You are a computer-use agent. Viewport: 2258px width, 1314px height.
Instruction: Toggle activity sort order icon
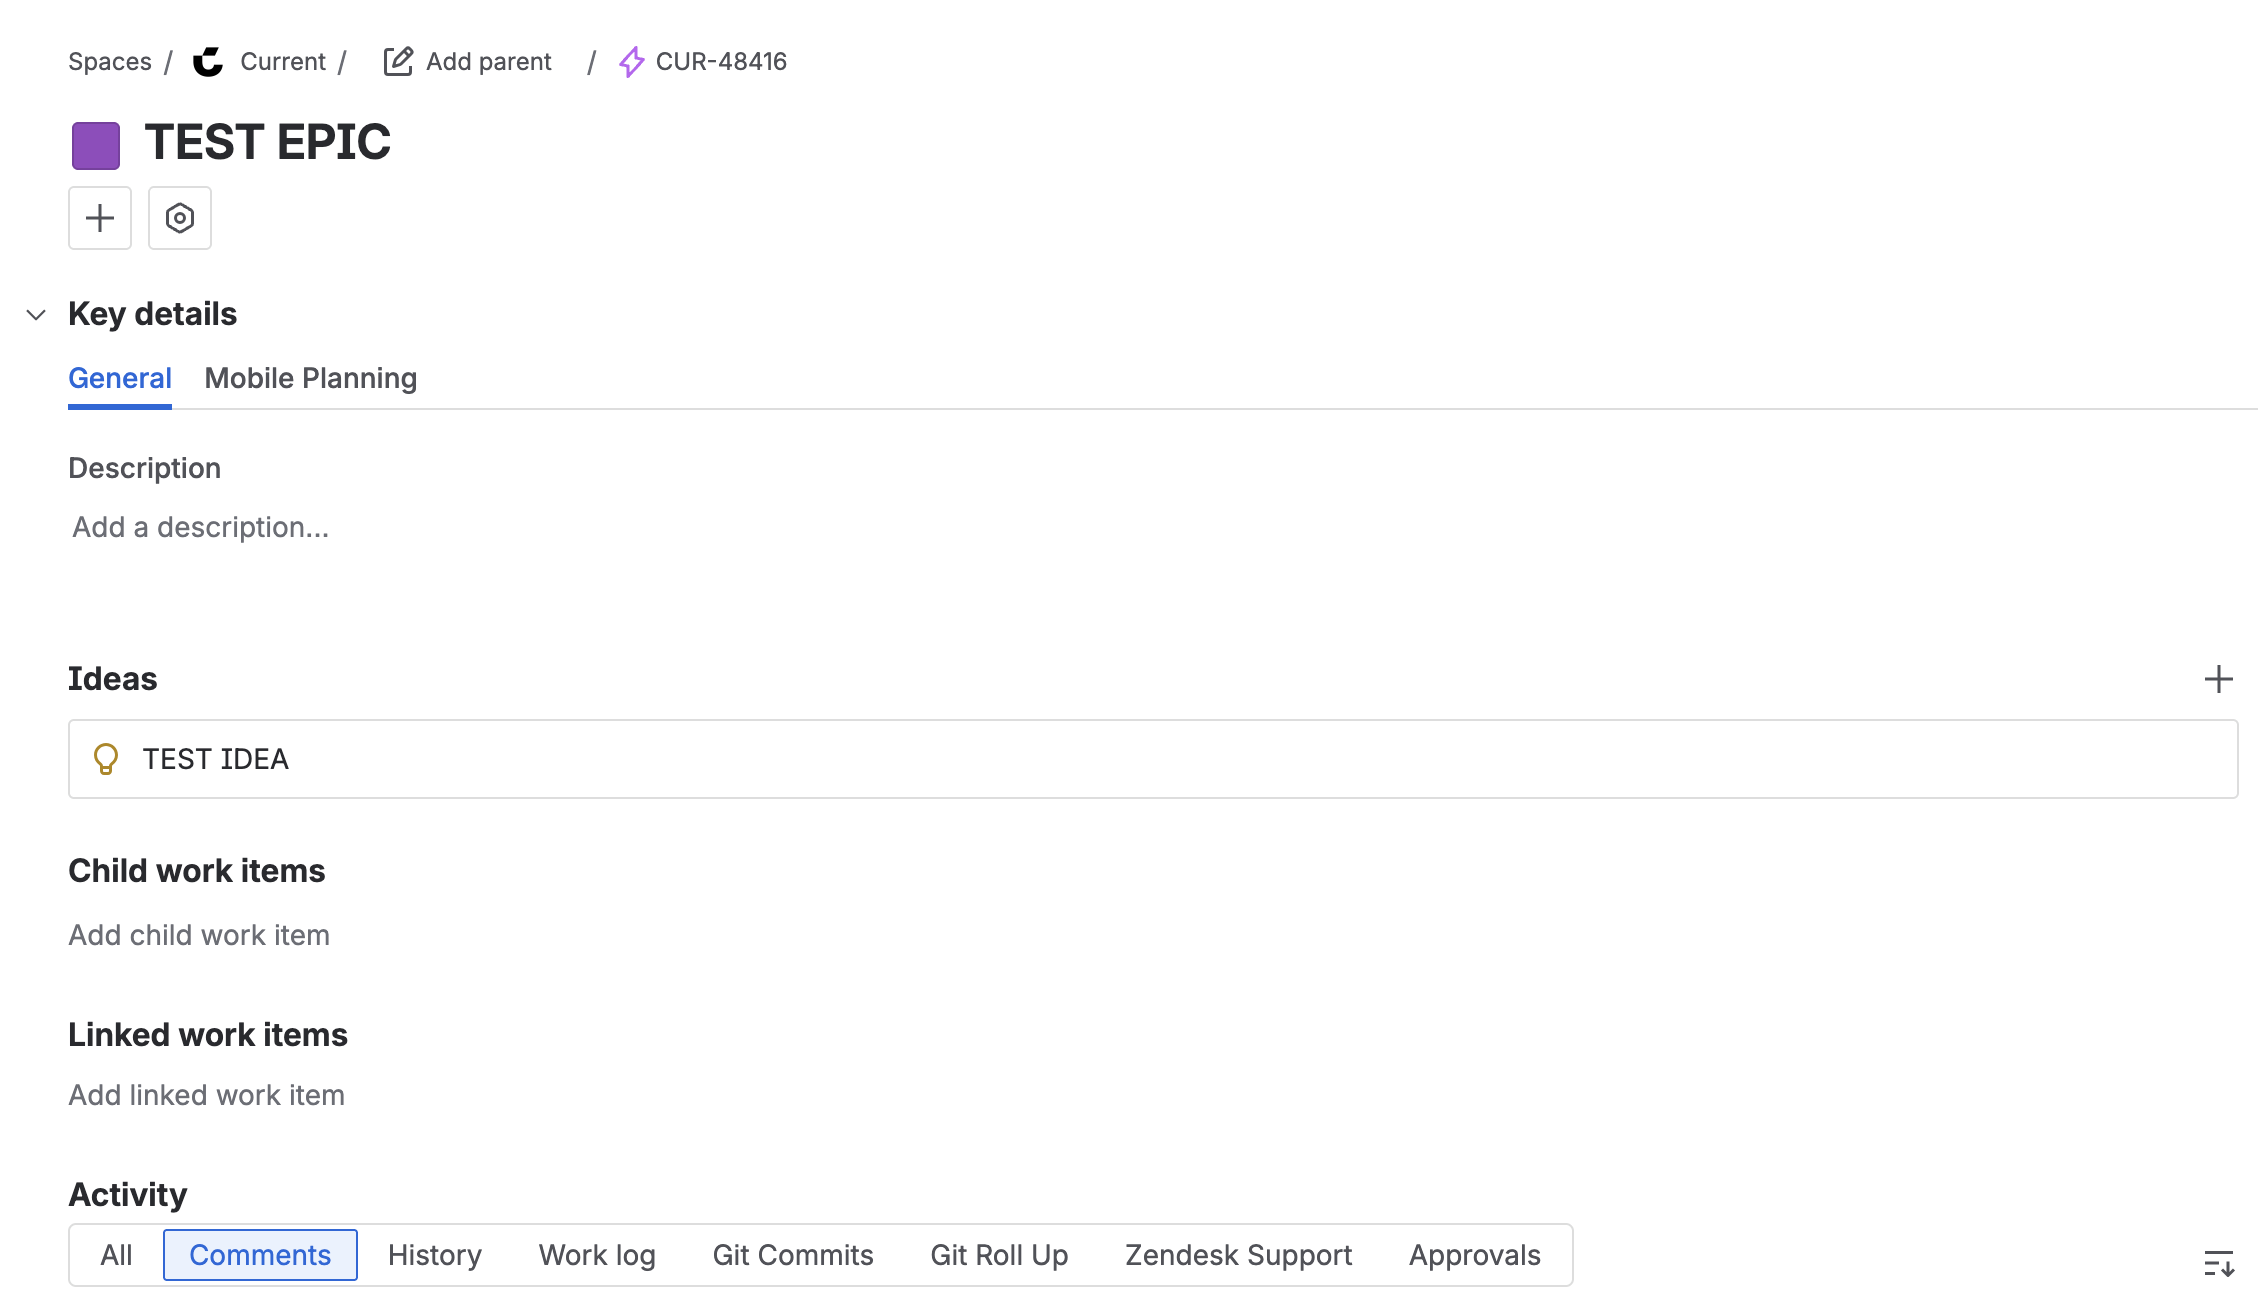(2219, 1263)
